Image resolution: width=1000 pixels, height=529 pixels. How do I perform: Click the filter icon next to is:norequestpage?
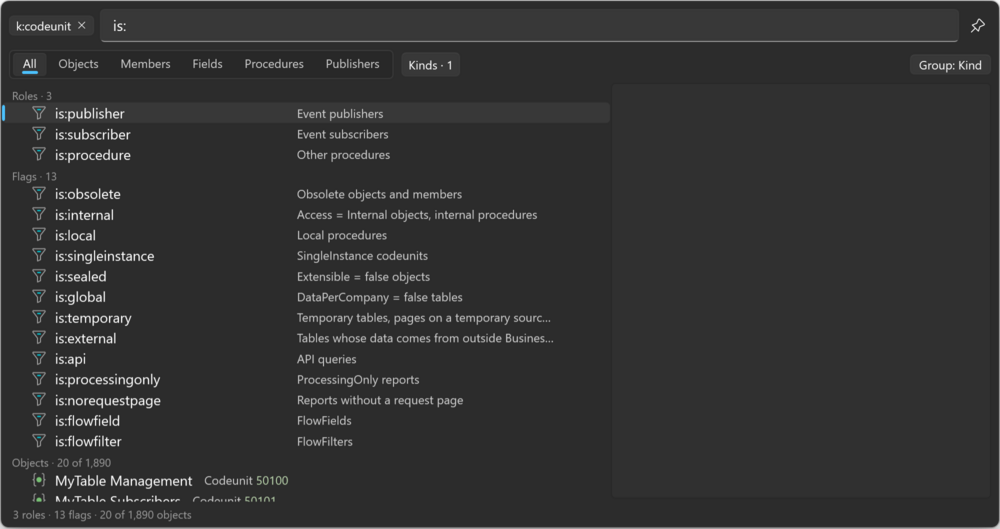coord(39,399)
